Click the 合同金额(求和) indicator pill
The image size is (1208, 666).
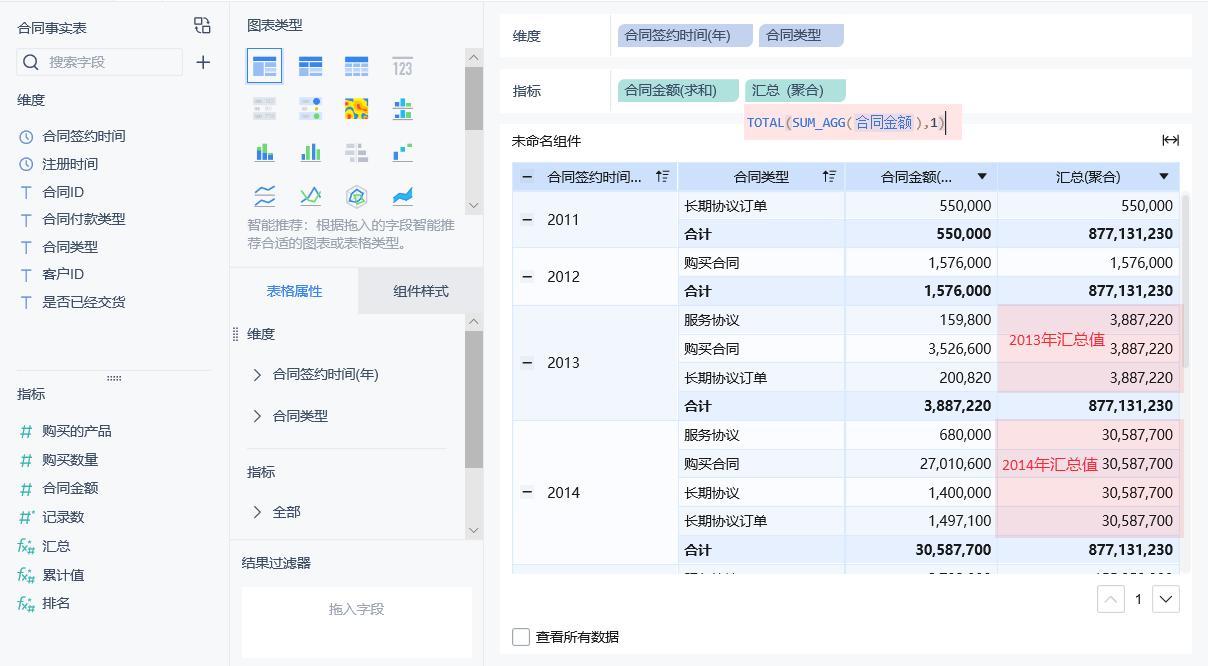678,91
